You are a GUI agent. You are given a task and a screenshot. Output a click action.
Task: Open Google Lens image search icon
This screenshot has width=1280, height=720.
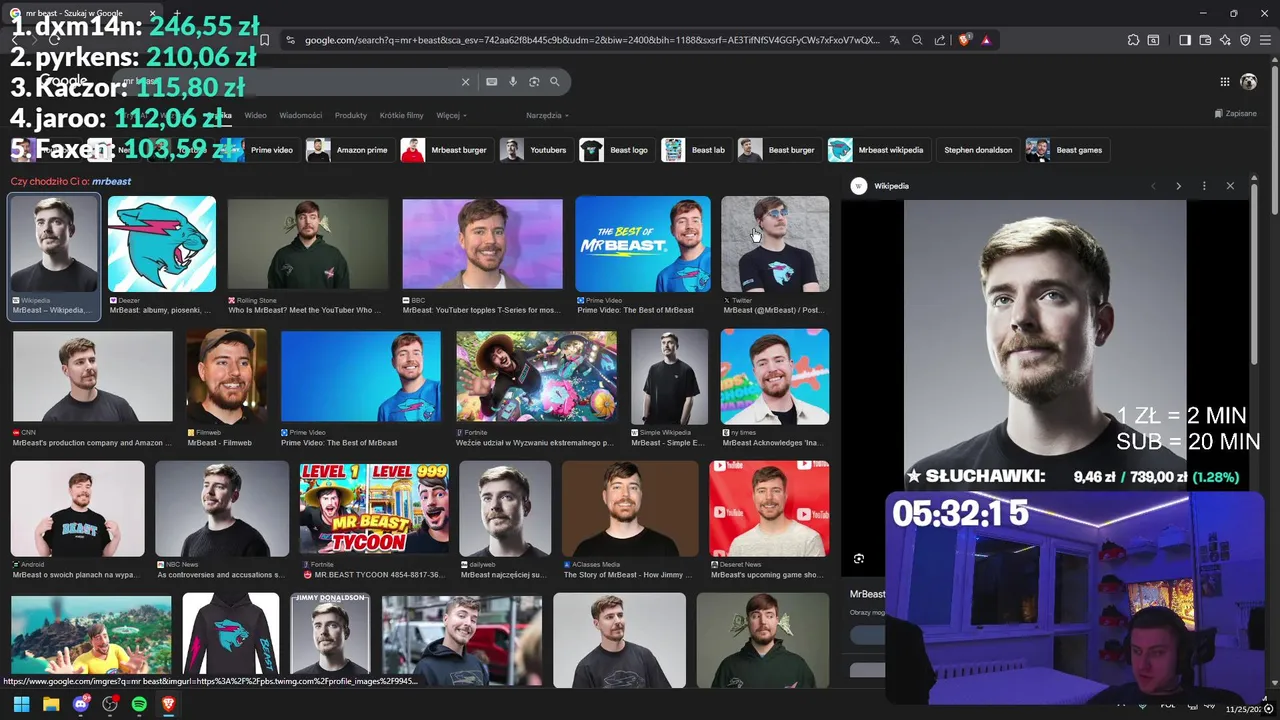pos(534,82)
